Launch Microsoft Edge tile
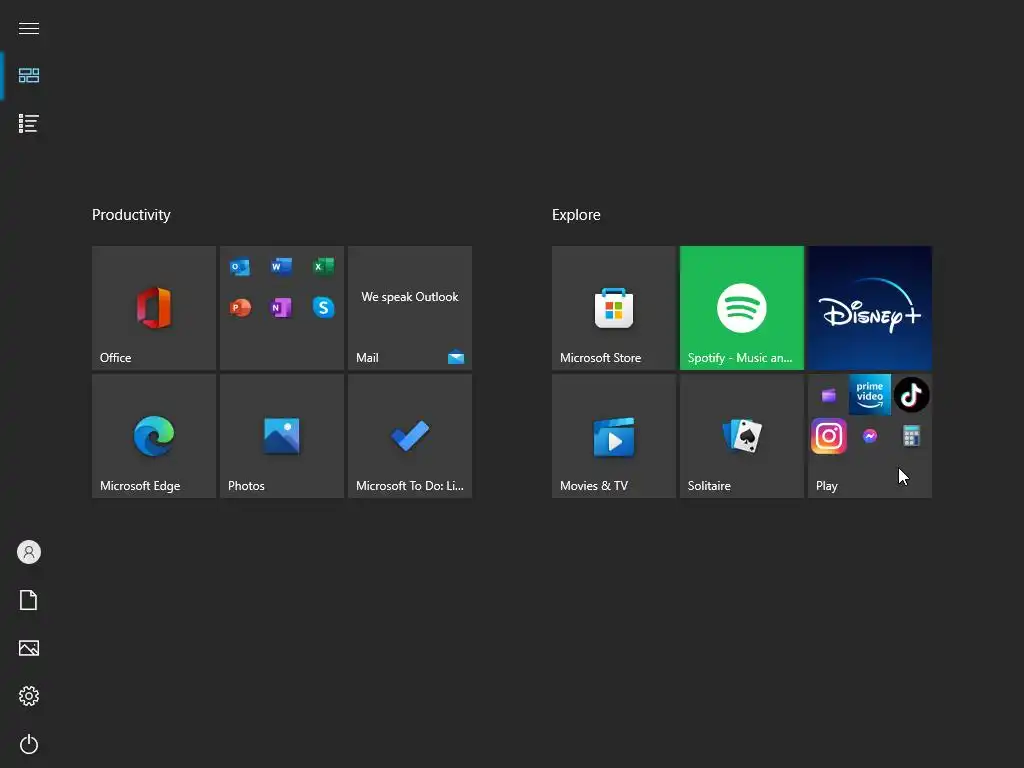 click(x=154, y=436)
